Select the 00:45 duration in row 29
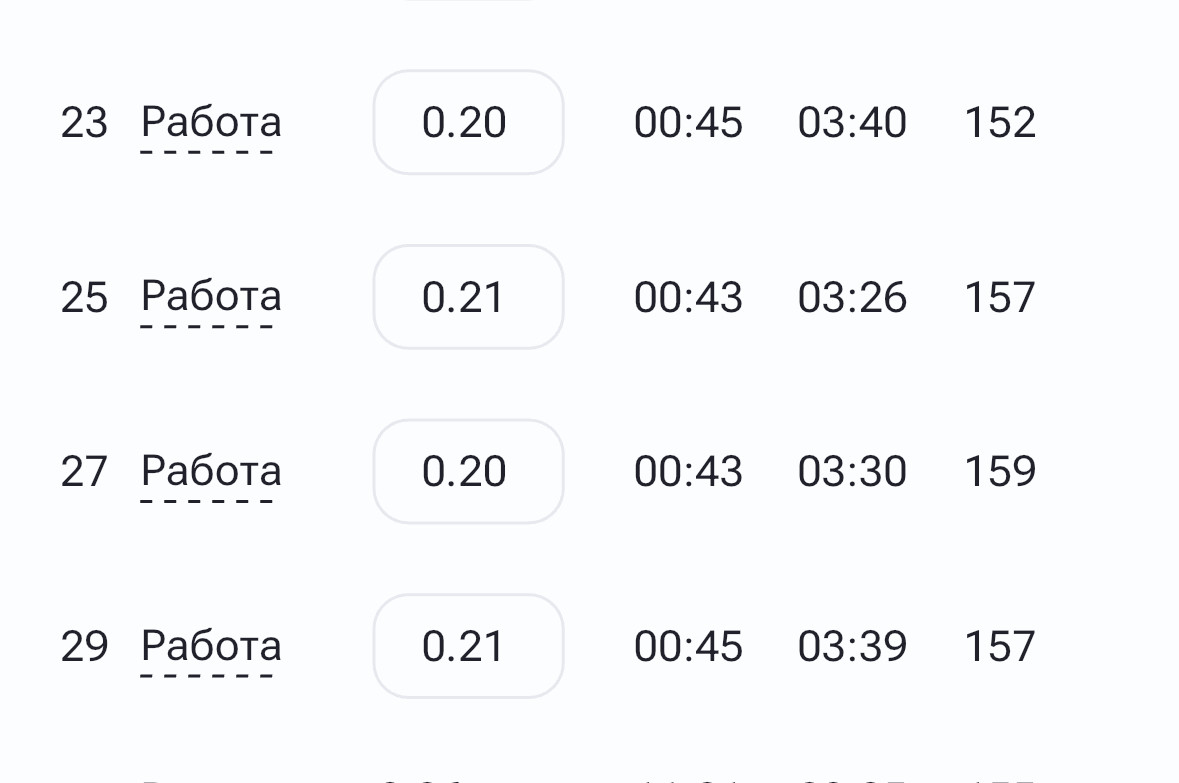 tap(688, 646)
